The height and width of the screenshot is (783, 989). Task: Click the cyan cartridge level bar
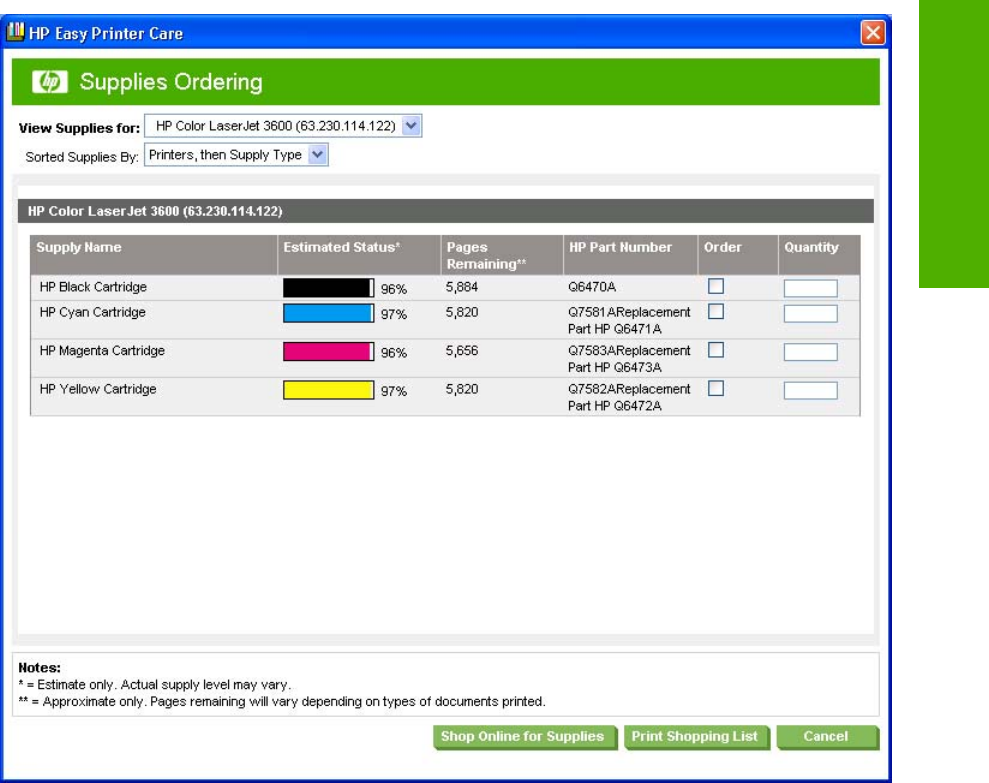click(329, 313)
